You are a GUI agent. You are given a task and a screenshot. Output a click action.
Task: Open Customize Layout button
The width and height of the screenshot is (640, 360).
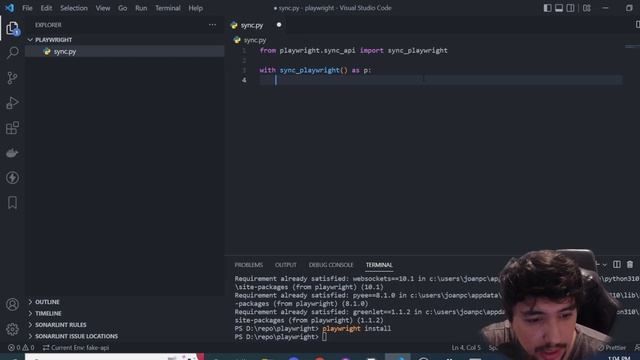(x=587, y=8)
